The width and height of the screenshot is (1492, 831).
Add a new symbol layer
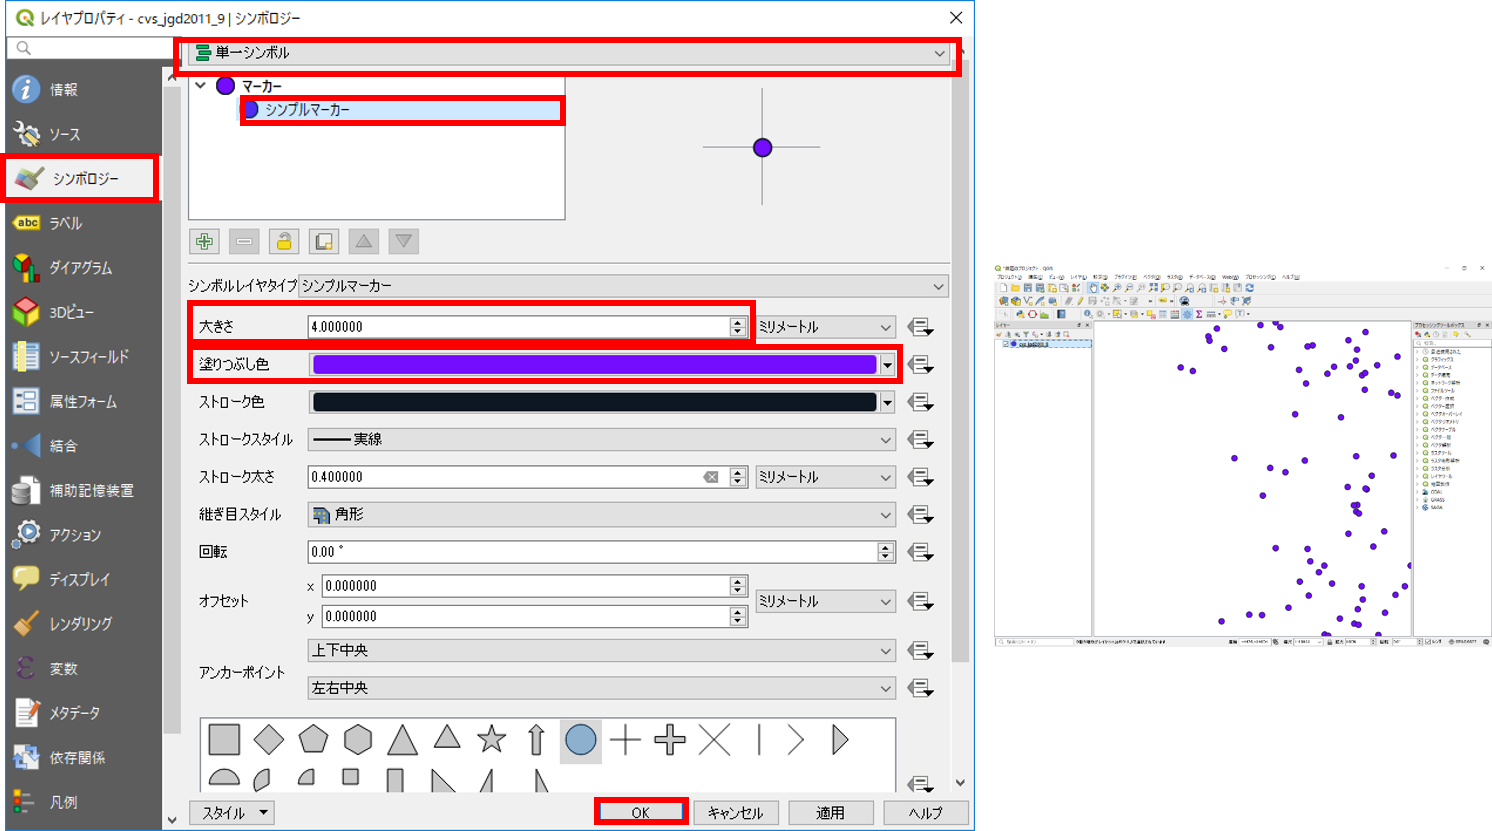(x=205, y=241)
